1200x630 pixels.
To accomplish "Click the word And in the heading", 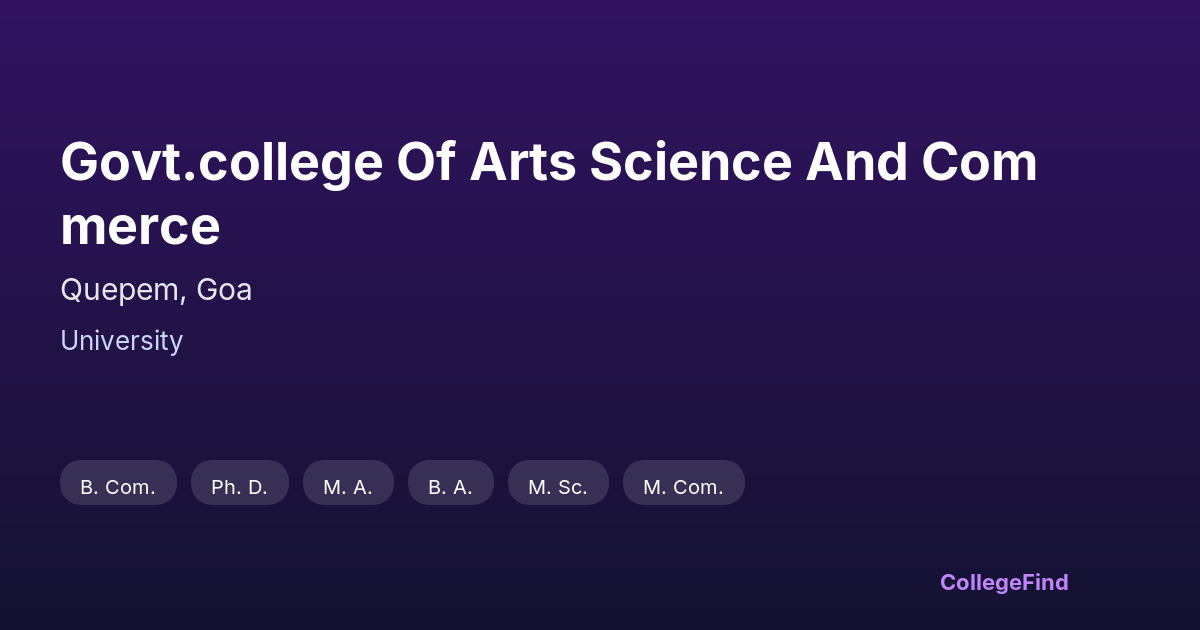I will click(856, 163).
